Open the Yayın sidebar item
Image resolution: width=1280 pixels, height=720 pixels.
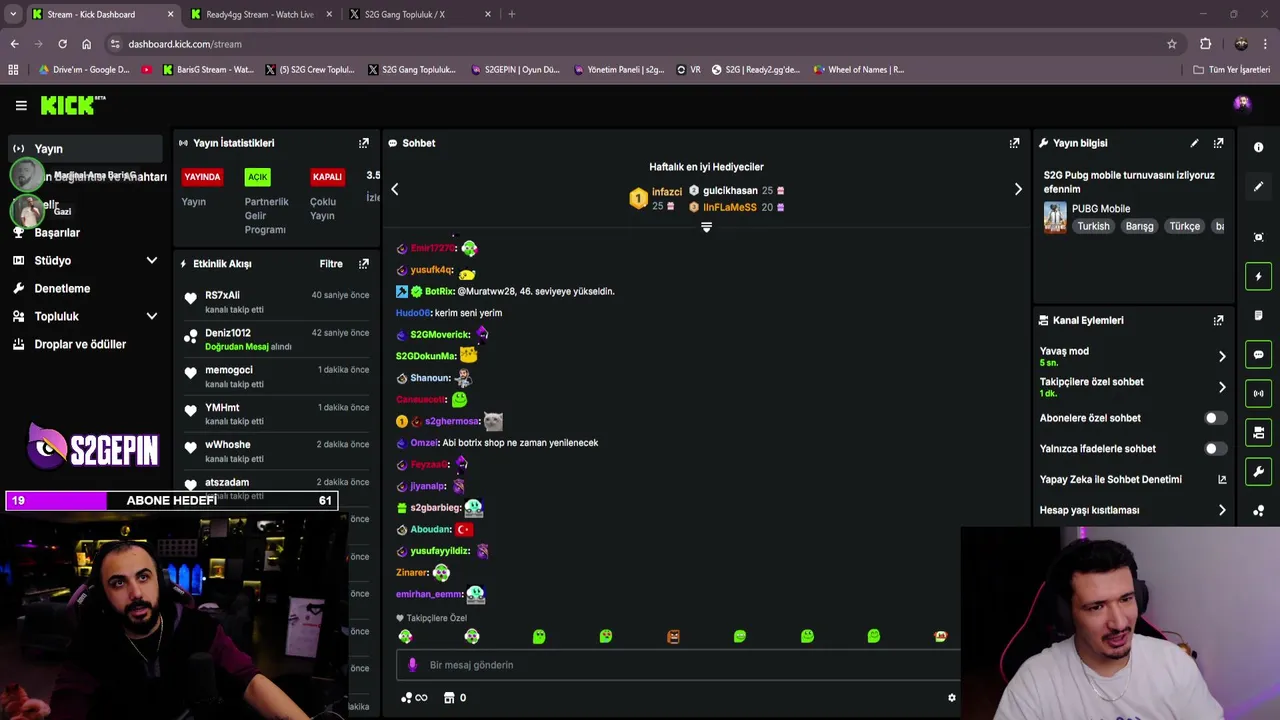pyautogui.click(x=84, y=149)
